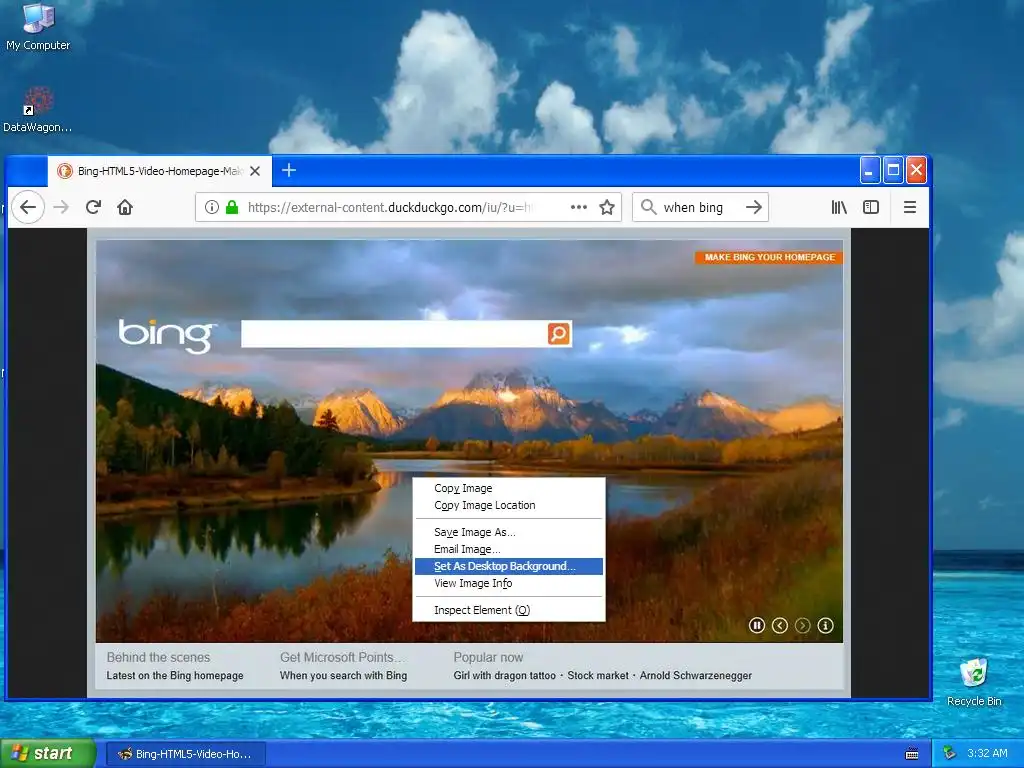The width and height of the screenshot is (1024, 768).
Task: Reload the page with the refresh icon
Action: [x=93, y=207]
